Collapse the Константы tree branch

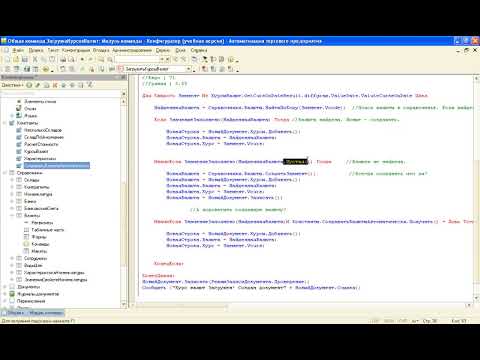(5, 123)
